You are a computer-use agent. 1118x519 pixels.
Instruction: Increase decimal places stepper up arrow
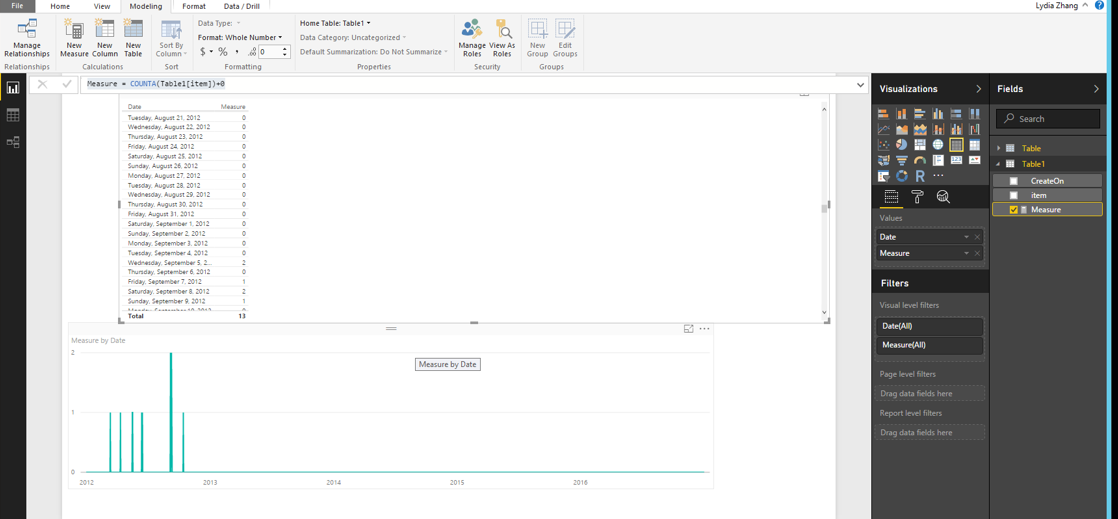coord(285,48)
